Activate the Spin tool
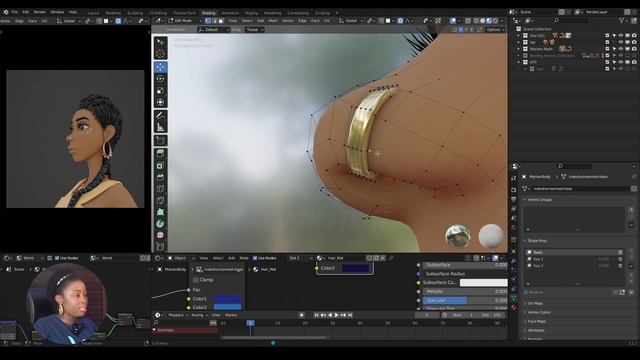Screen dimensions: 640x360 pyautogui.click(x=160, y=224)
